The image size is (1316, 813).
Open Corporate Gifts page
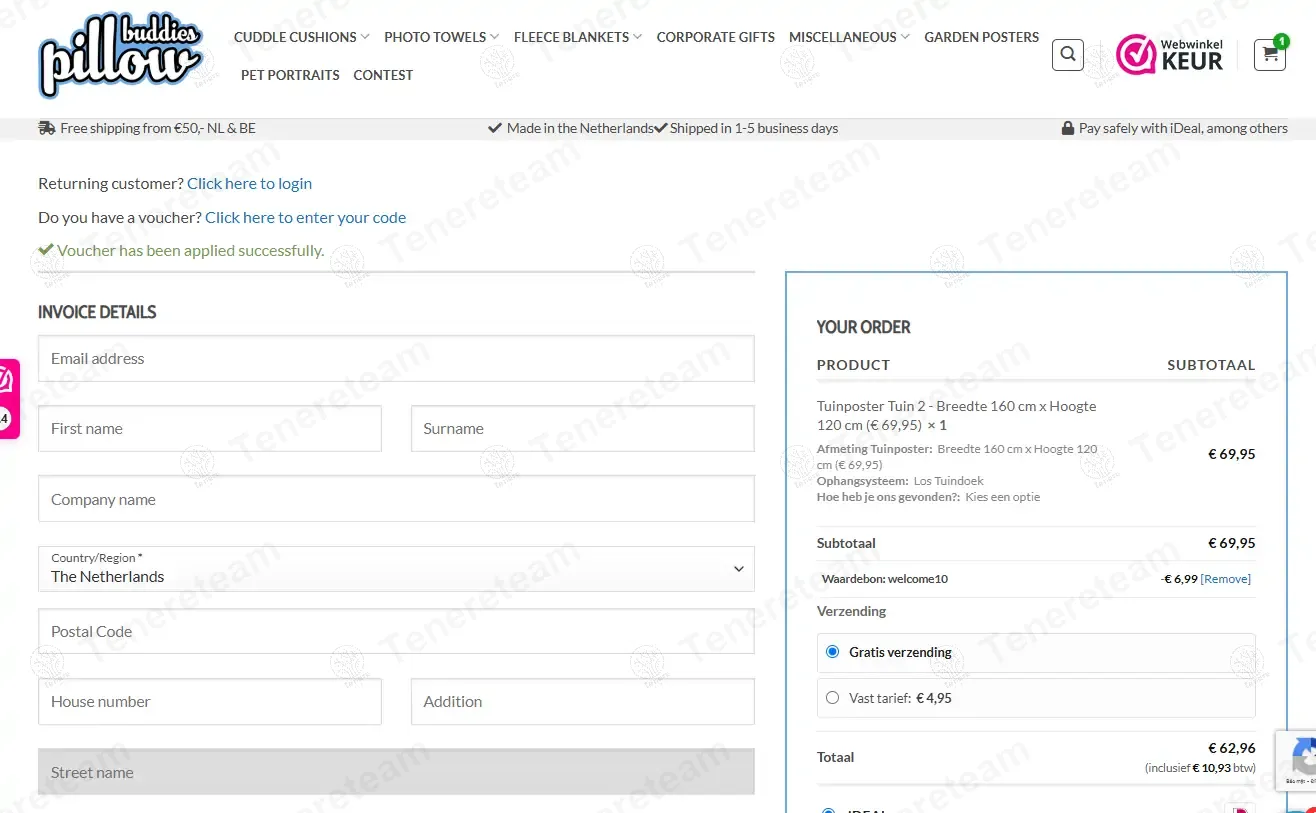click(x=716, y=37)
